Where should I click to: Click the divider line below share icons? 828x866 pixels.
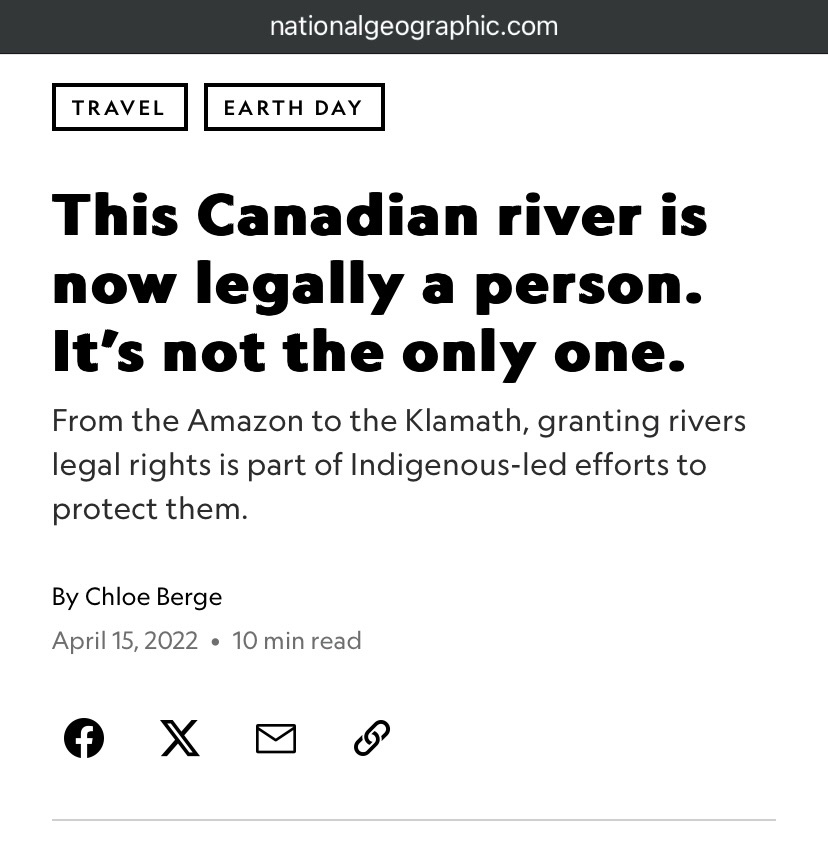coord(414,820)
